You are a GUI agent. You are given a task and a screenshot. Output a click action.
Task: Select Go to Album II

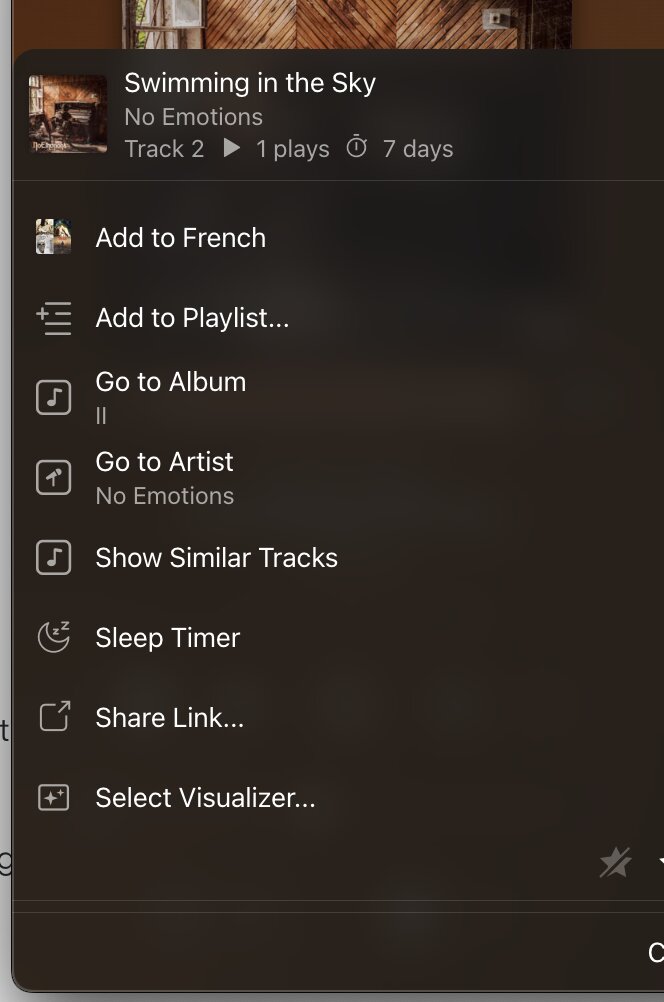point(171,383)
